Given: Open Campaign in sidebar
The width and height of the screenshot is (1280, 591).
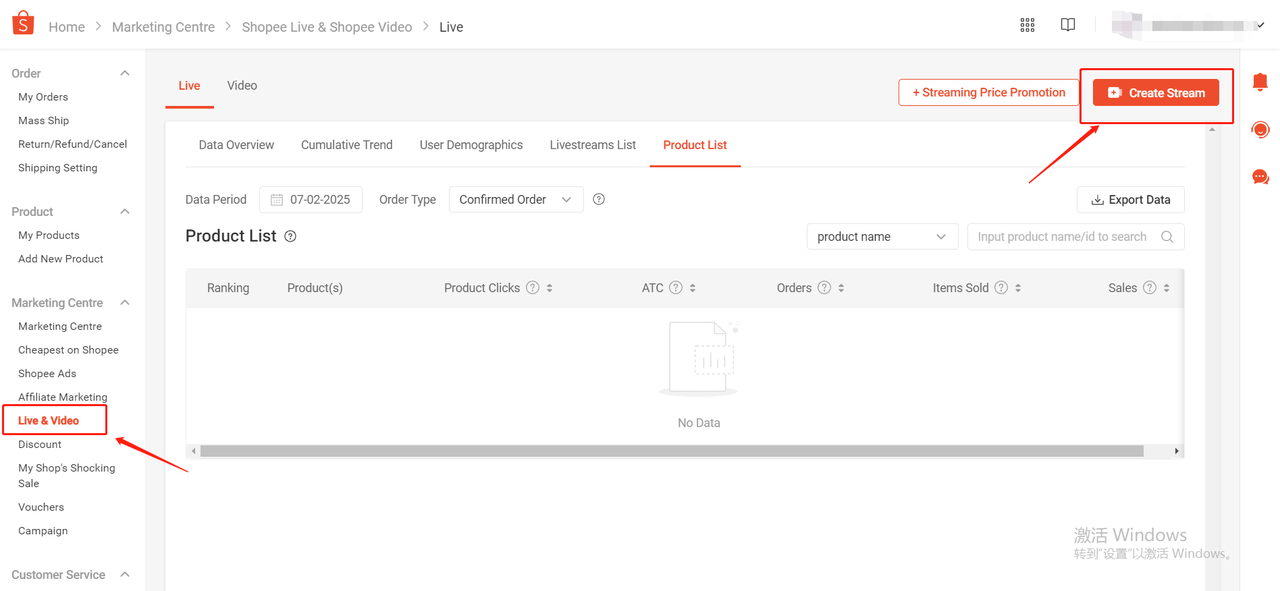Looking at the screenshot, I should click(43, 531).
